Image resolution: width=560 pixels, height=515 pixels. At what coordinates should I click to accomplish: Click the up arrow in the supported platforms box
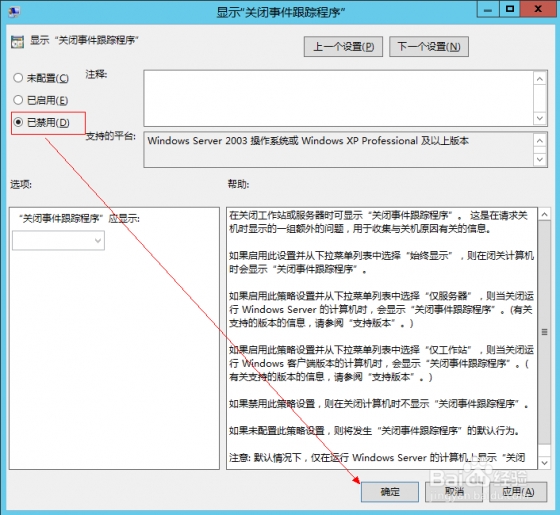pyautogui.click(x=540, y=141)
